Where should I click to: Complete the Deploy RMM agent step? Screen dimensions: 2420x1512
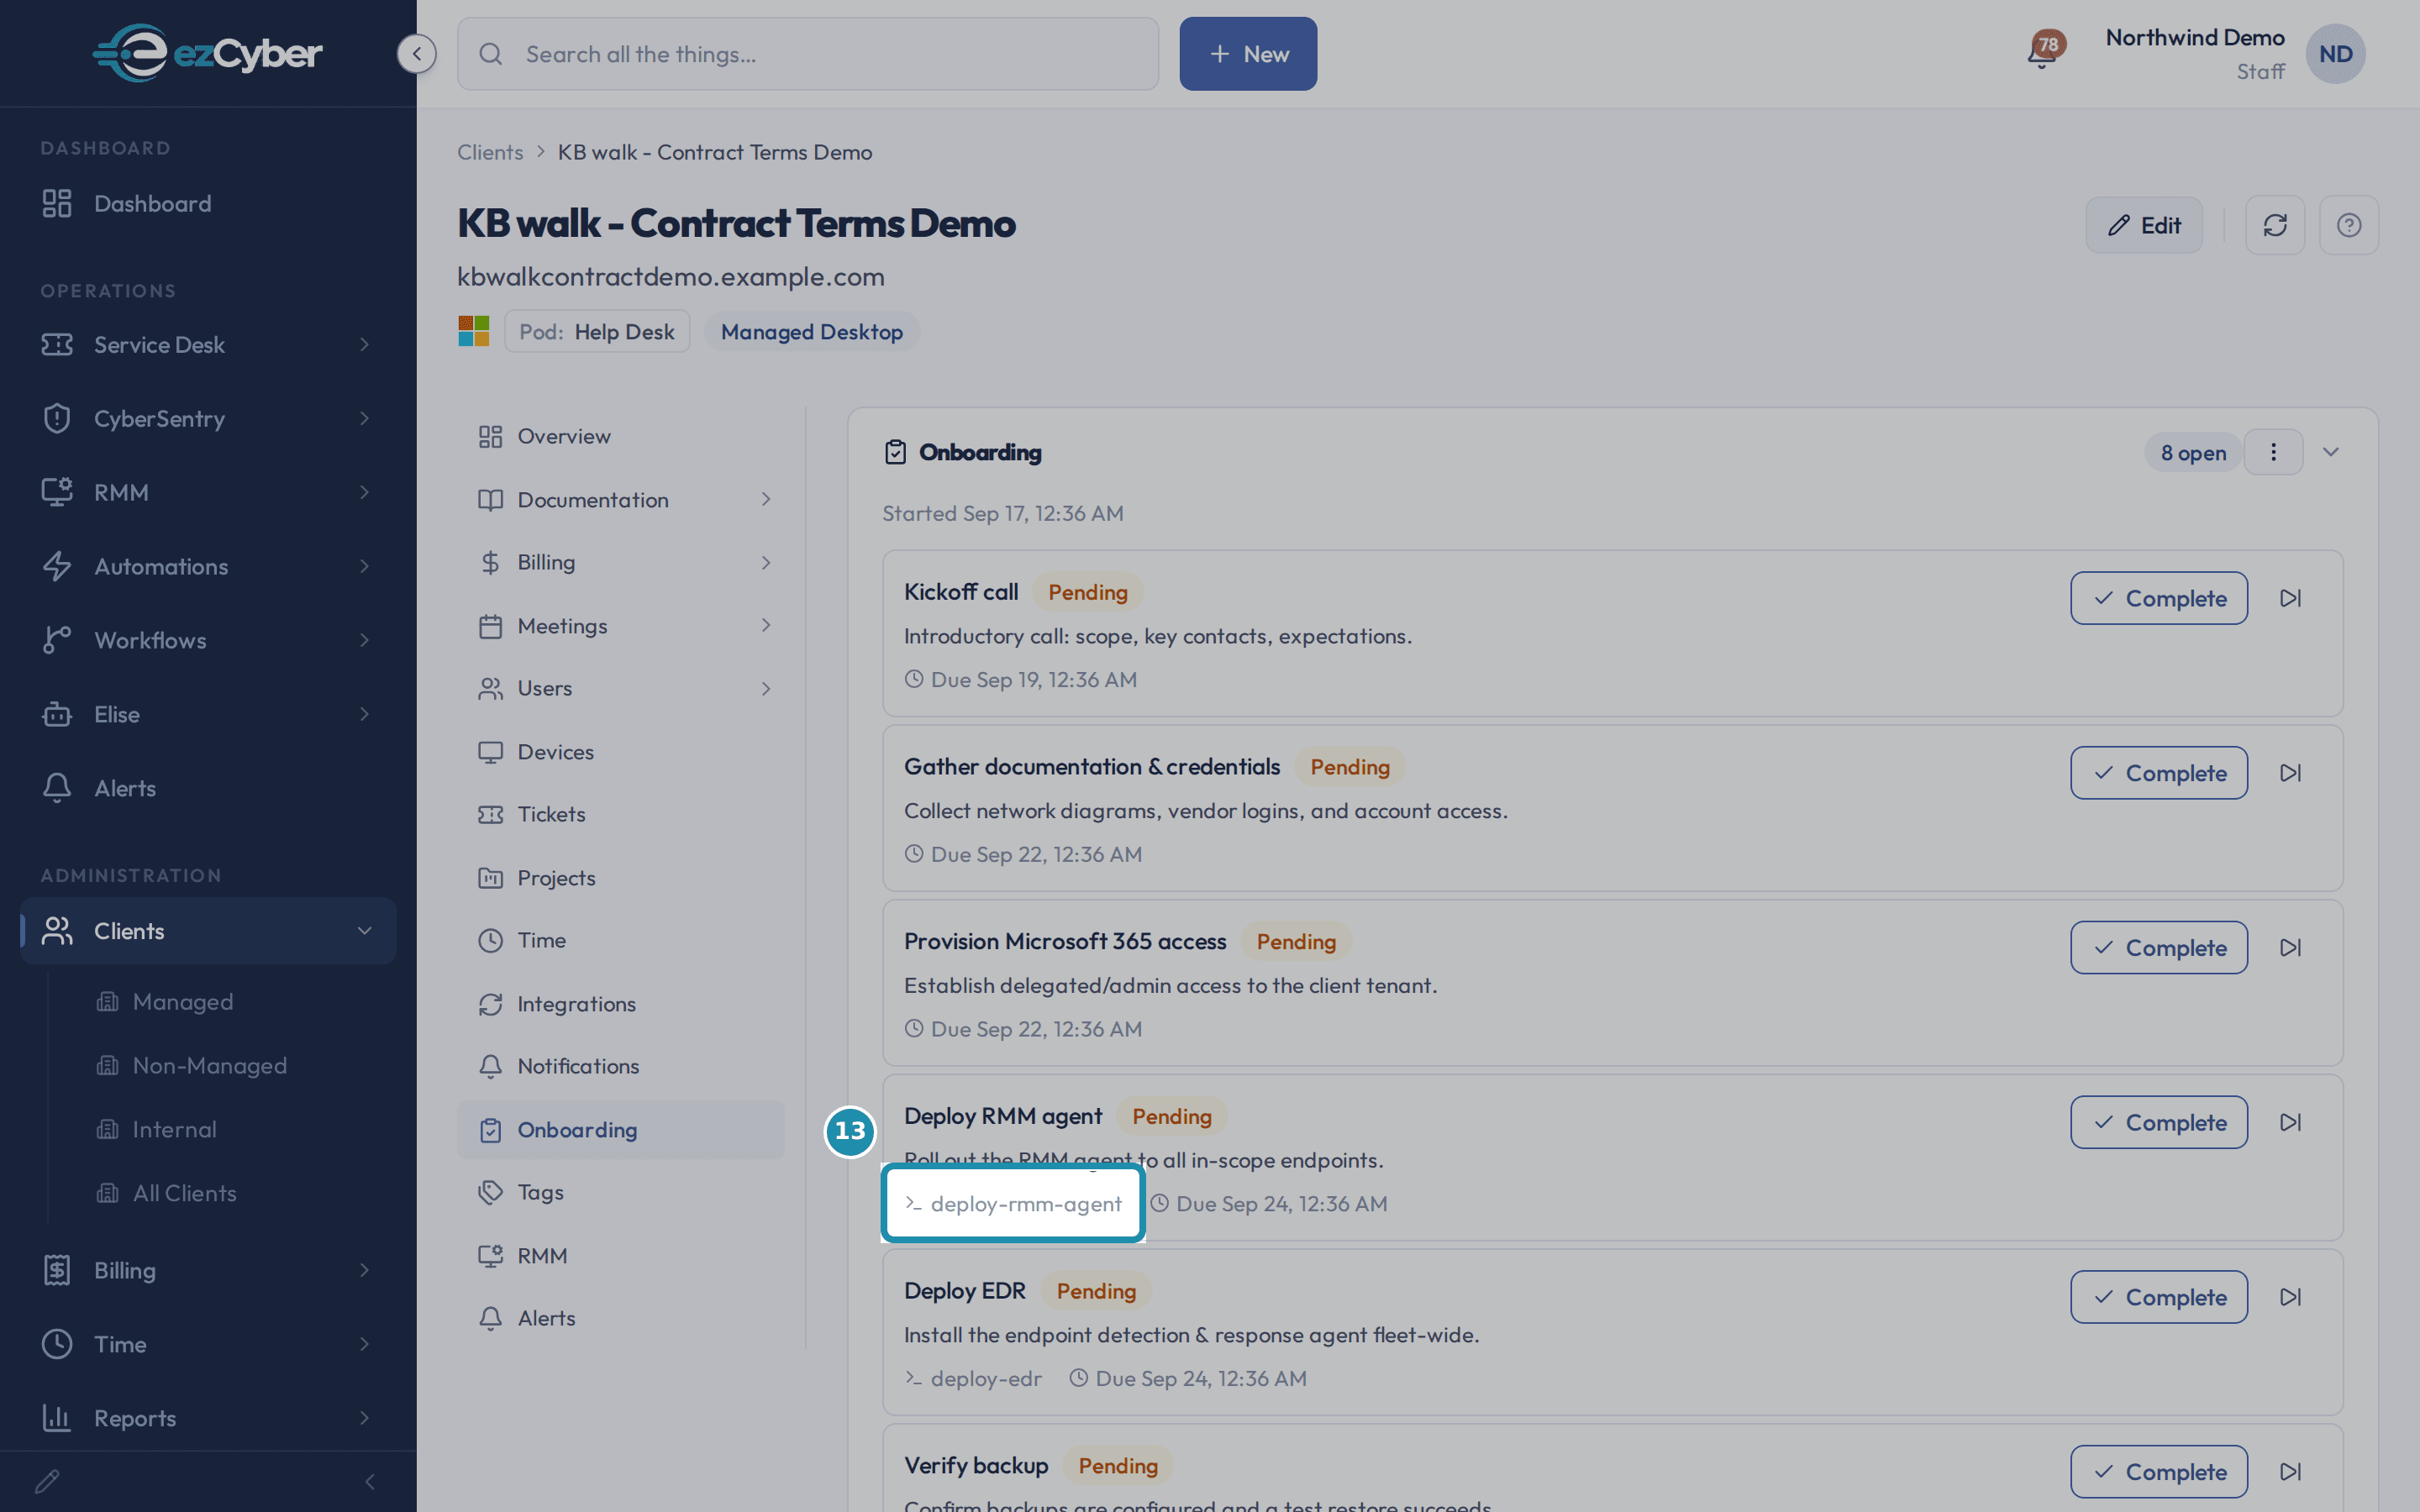pos(2159,1122)
